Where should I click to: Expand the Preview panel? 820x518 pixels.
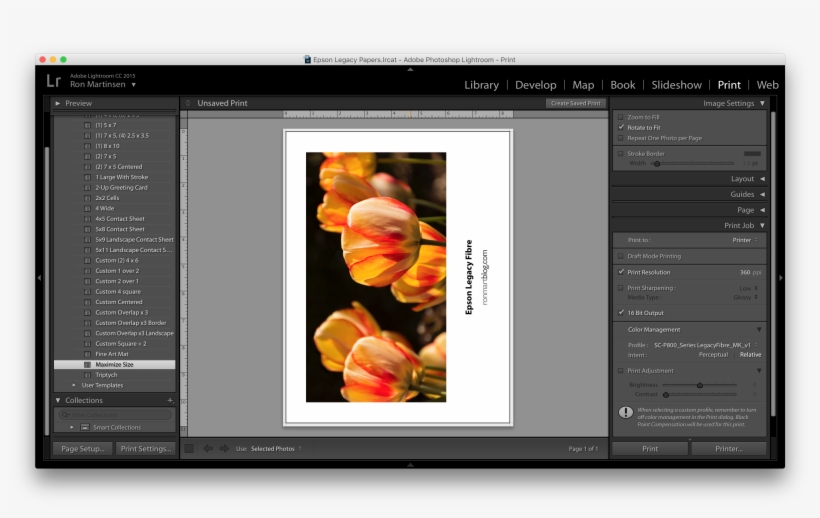(x=58, y=103)
